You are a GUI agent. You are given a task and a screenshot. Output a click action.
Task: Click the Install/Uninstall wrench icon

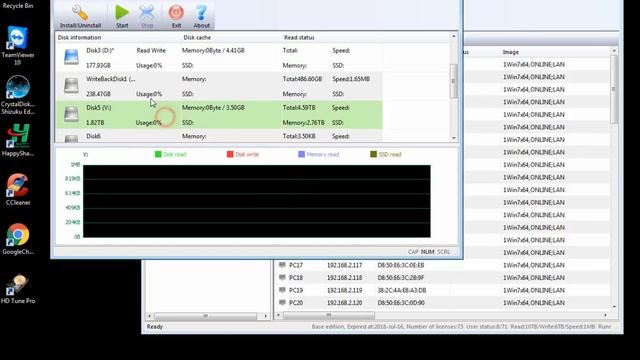[80, 13]
